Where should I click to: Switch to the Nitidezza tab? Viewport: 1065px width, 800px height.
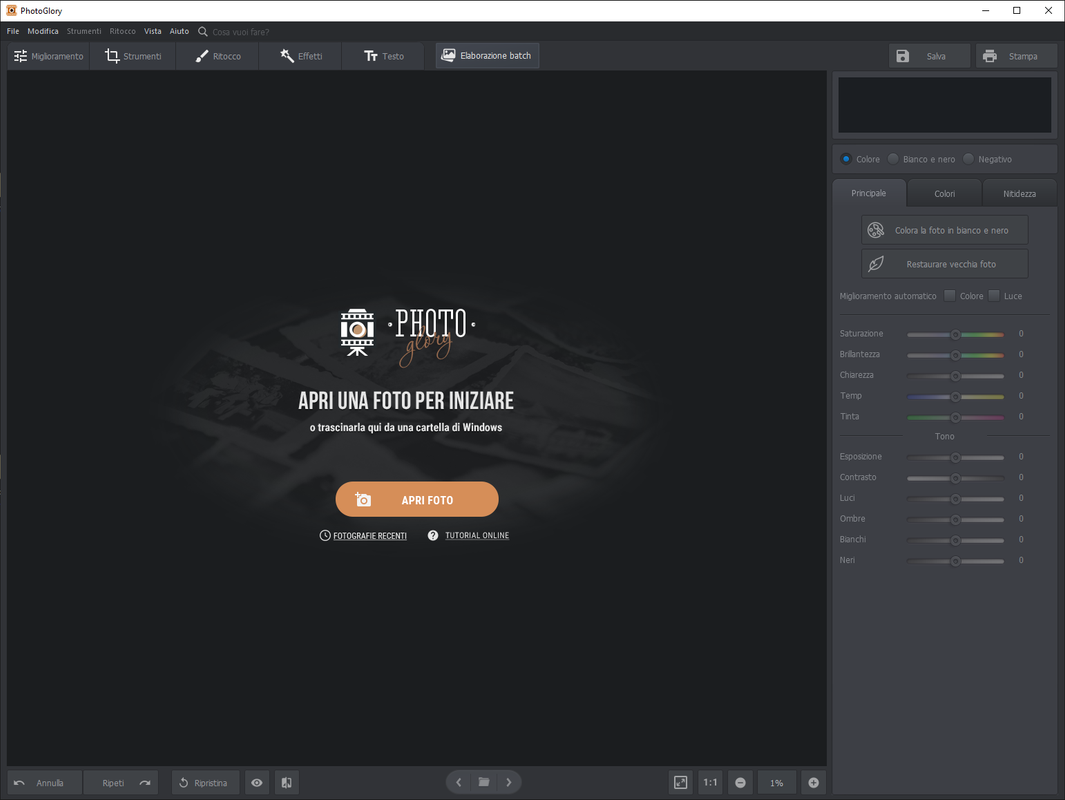click(1019, 194)
